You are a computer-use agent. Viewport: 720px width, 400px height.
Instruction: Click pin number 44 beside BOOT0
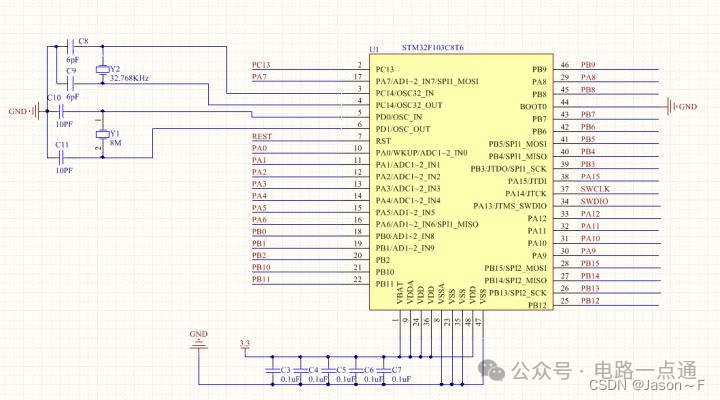(565, 102)
